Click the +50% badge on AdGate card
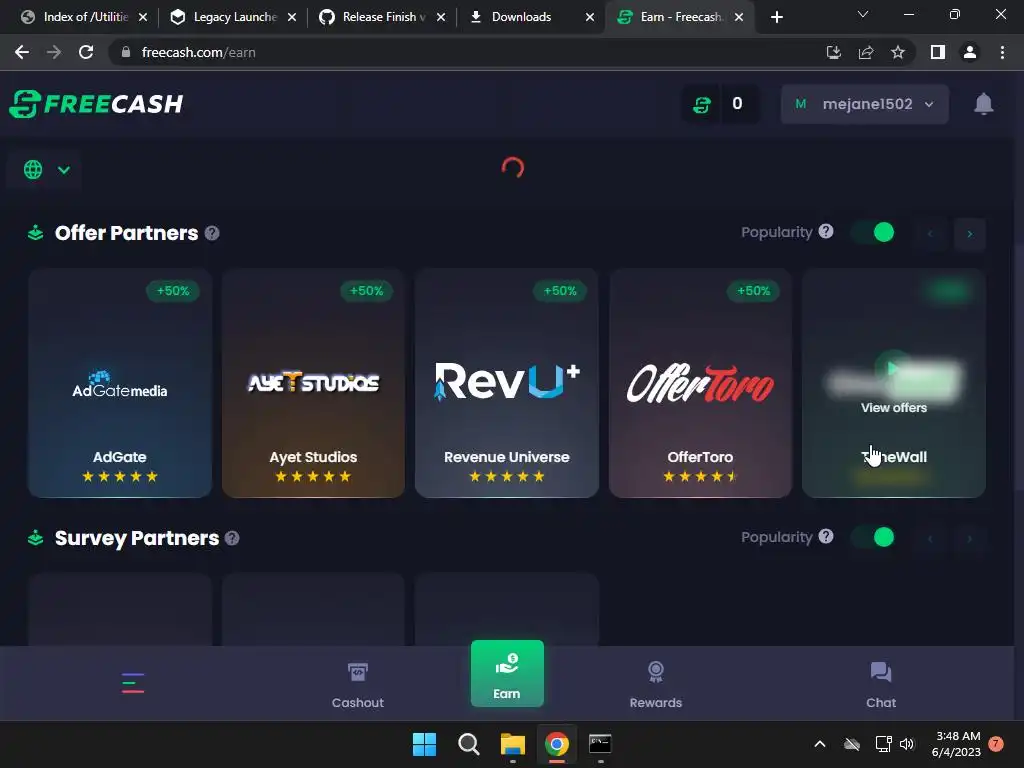The width and height of the screenshot is (1024, 768). pyautogui.click(x=173, y=291)
